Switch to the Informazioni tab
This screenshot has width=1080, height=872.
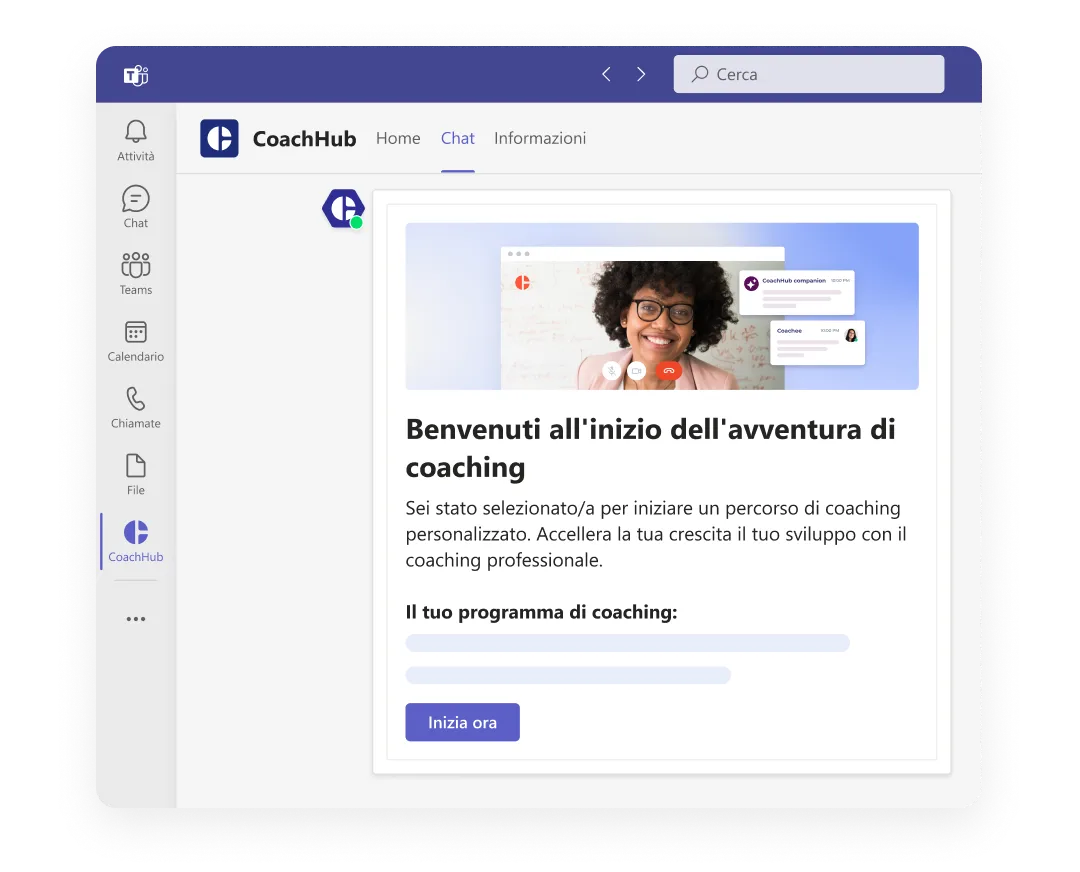[x=540, y=138]
